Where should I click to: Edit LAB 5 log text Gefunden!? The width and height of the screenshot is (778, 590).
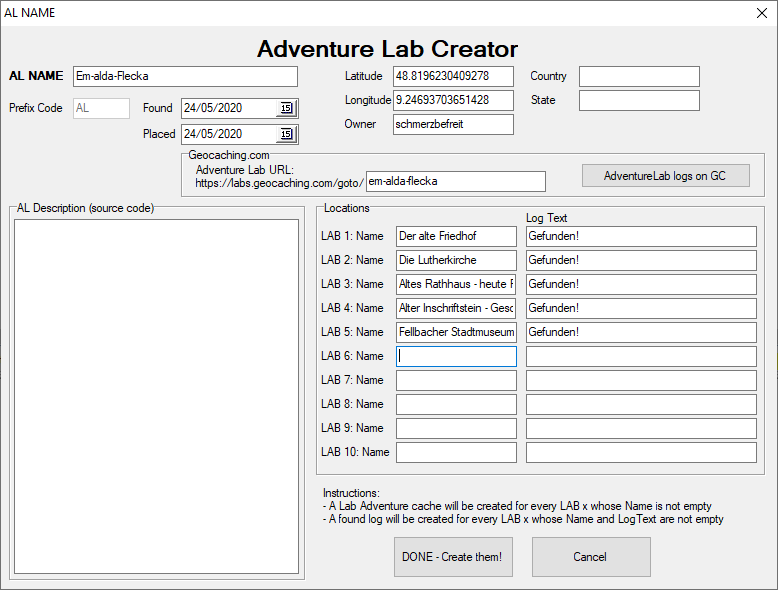tap(641, 332)
